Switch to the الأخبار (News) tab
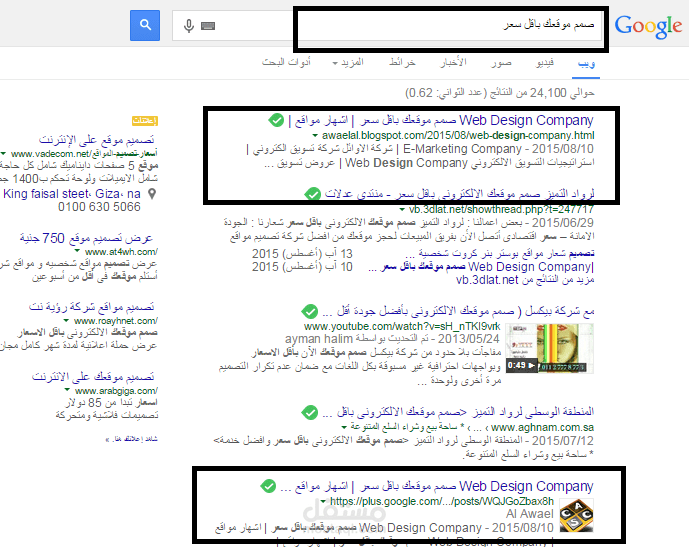The height and width of the screenshot is (547, 689). tap(453, 62)
